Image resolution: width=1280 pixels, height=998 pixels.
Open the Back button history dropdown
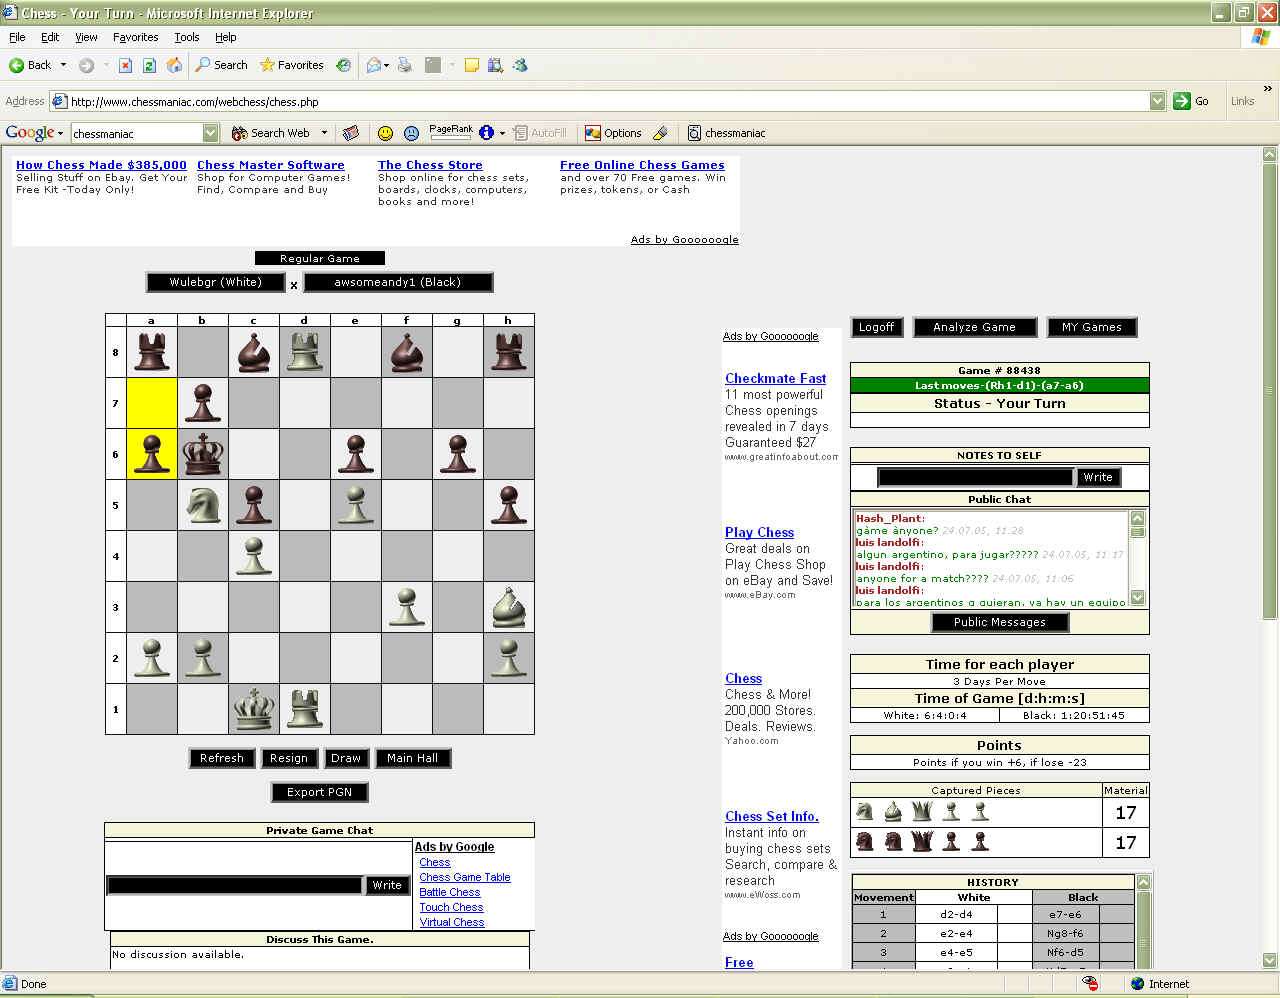(x=63, y=65)
